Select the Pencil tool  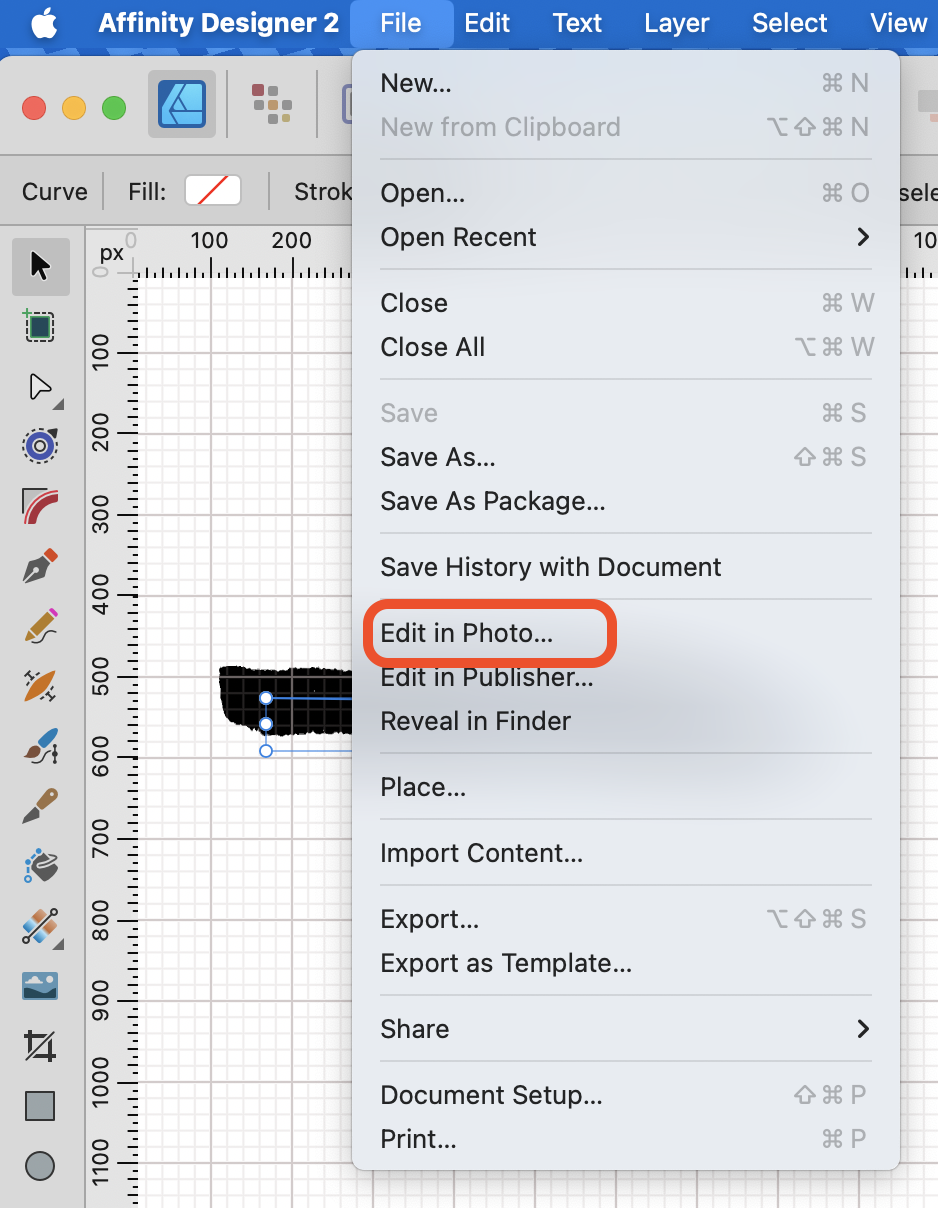(40, 627)
